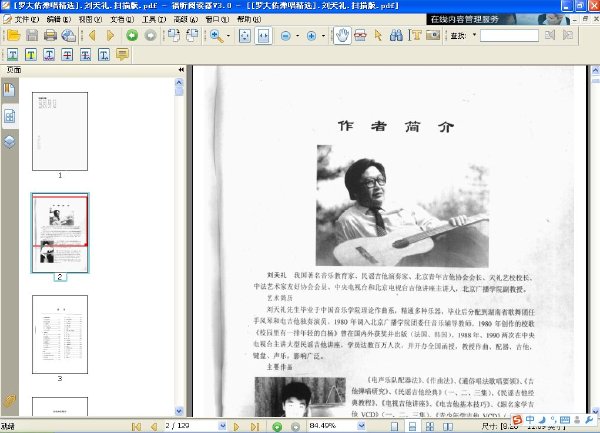Rotate page counterclockwise icon
The image size is (600, 433).
click(192, 36)
